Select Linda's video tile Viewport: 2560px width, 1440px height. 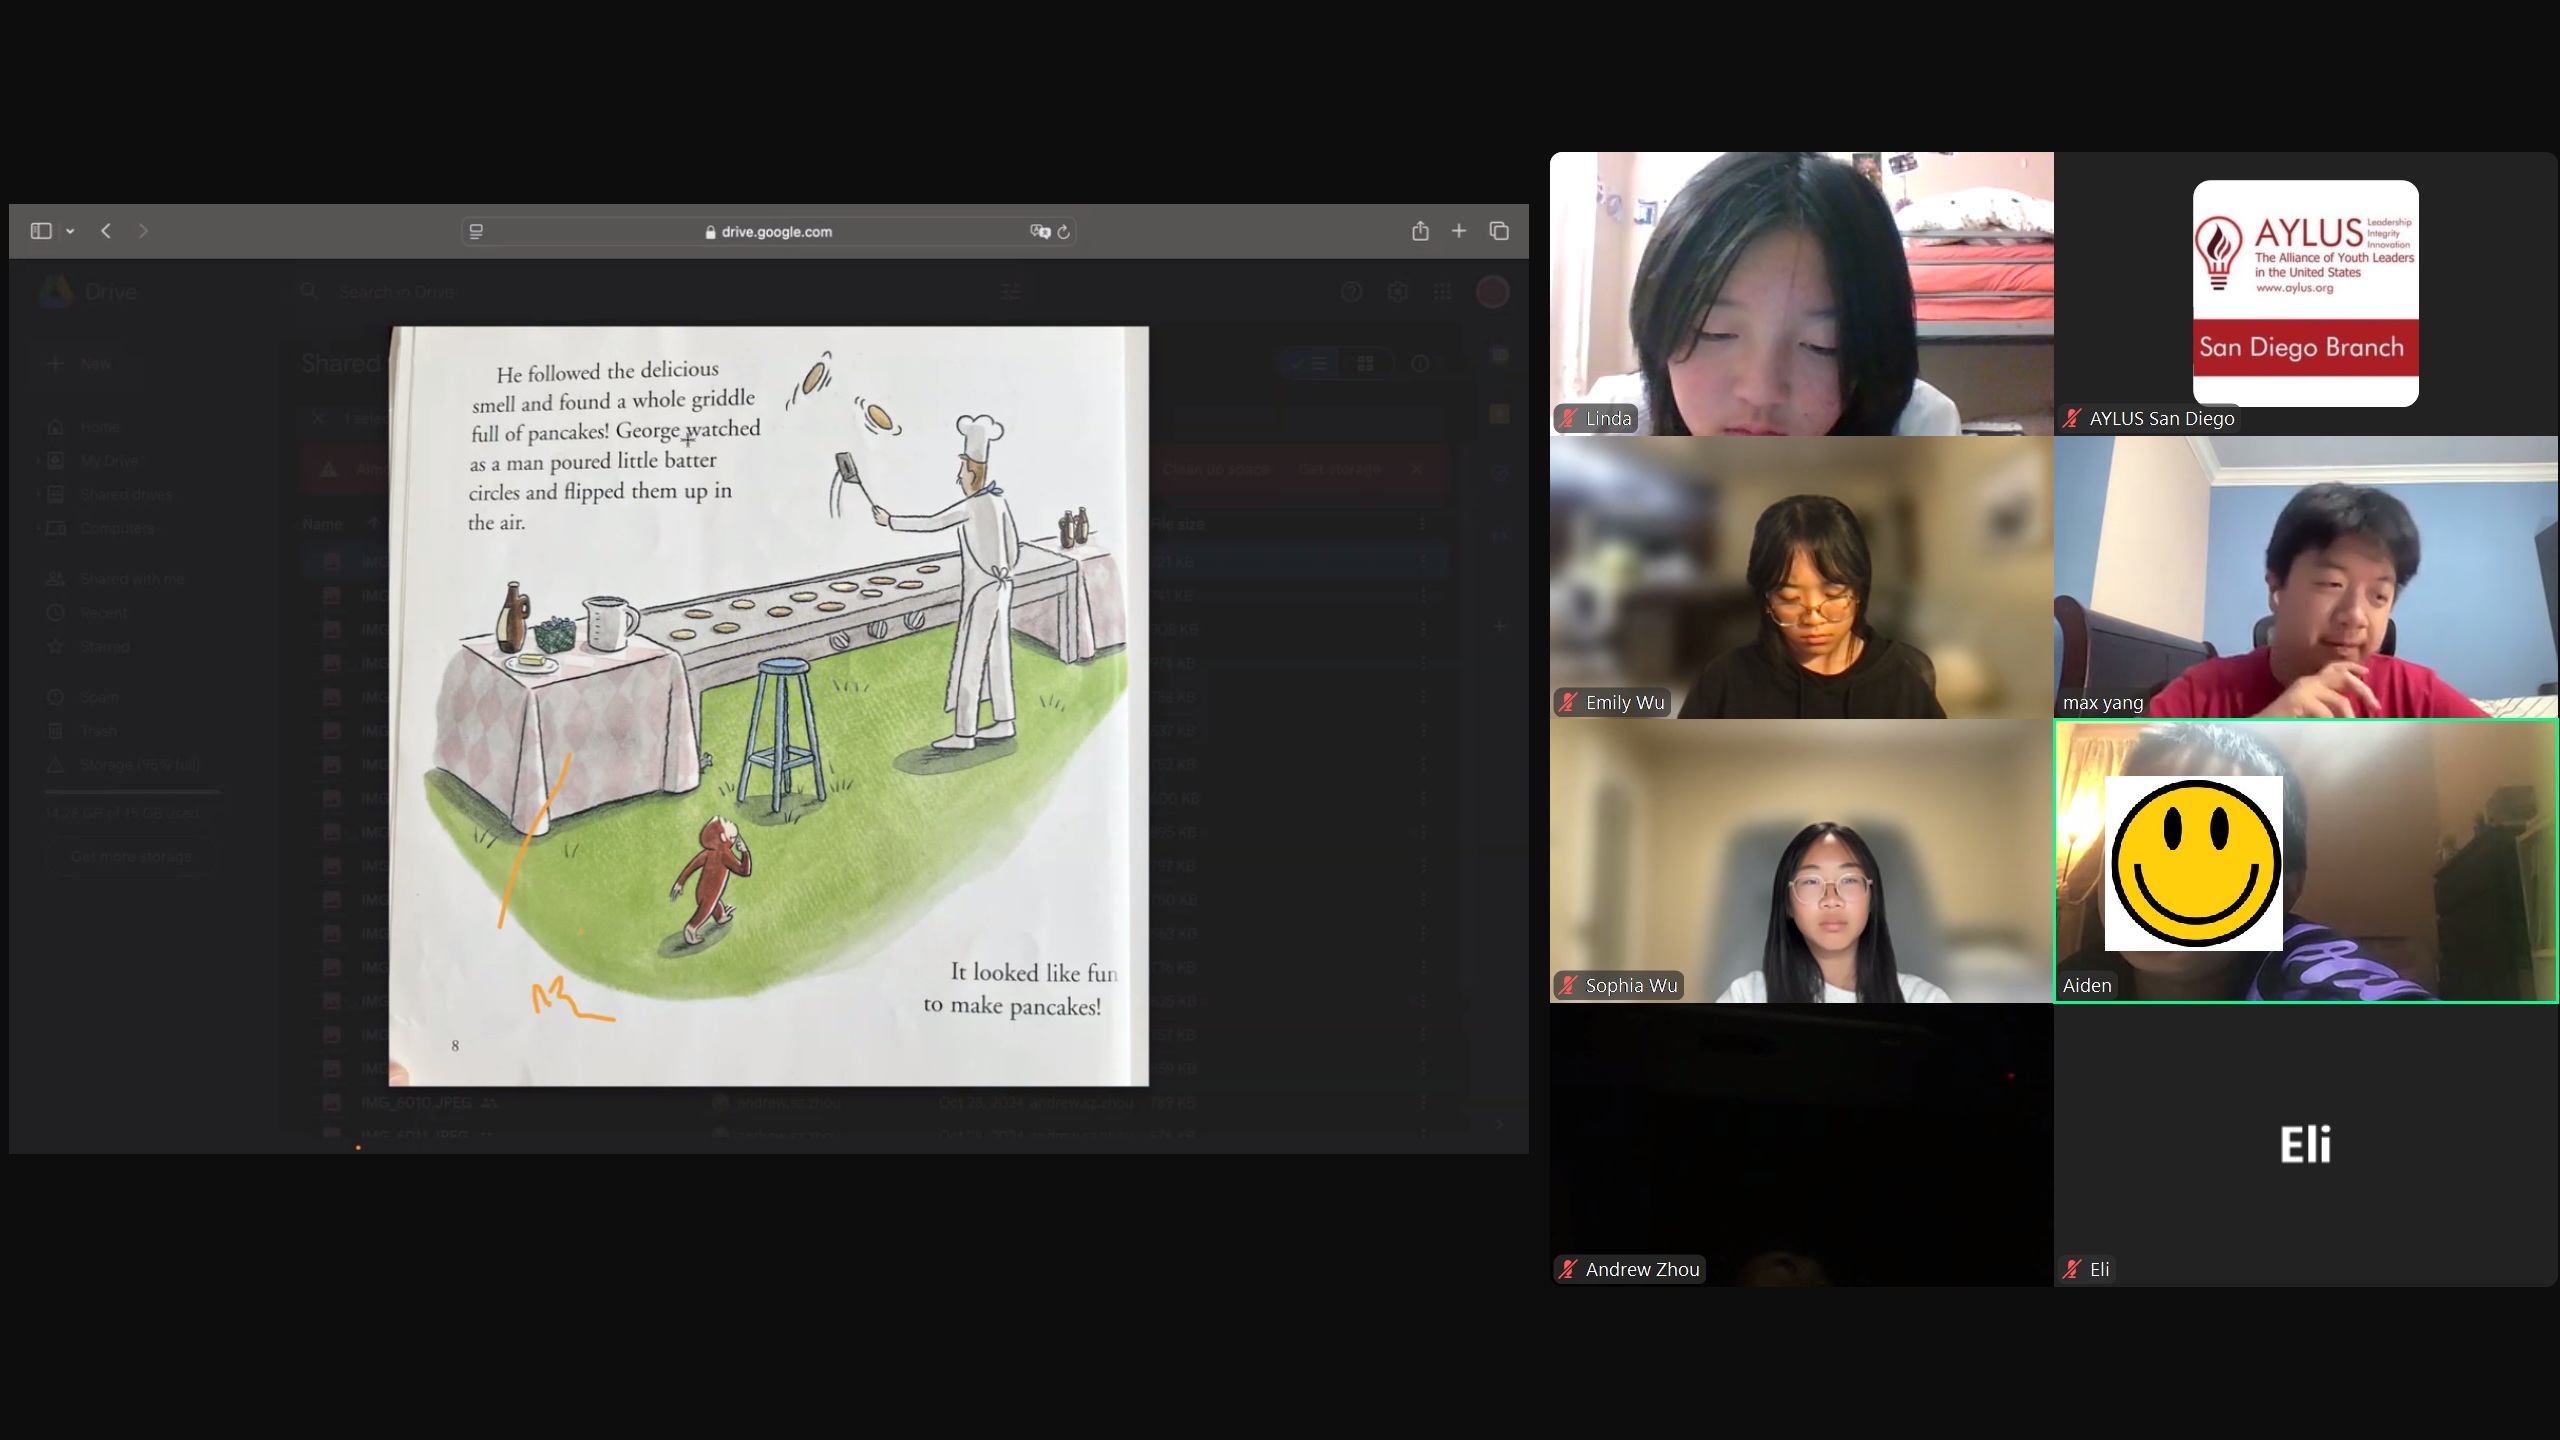tap(1802, 294)
